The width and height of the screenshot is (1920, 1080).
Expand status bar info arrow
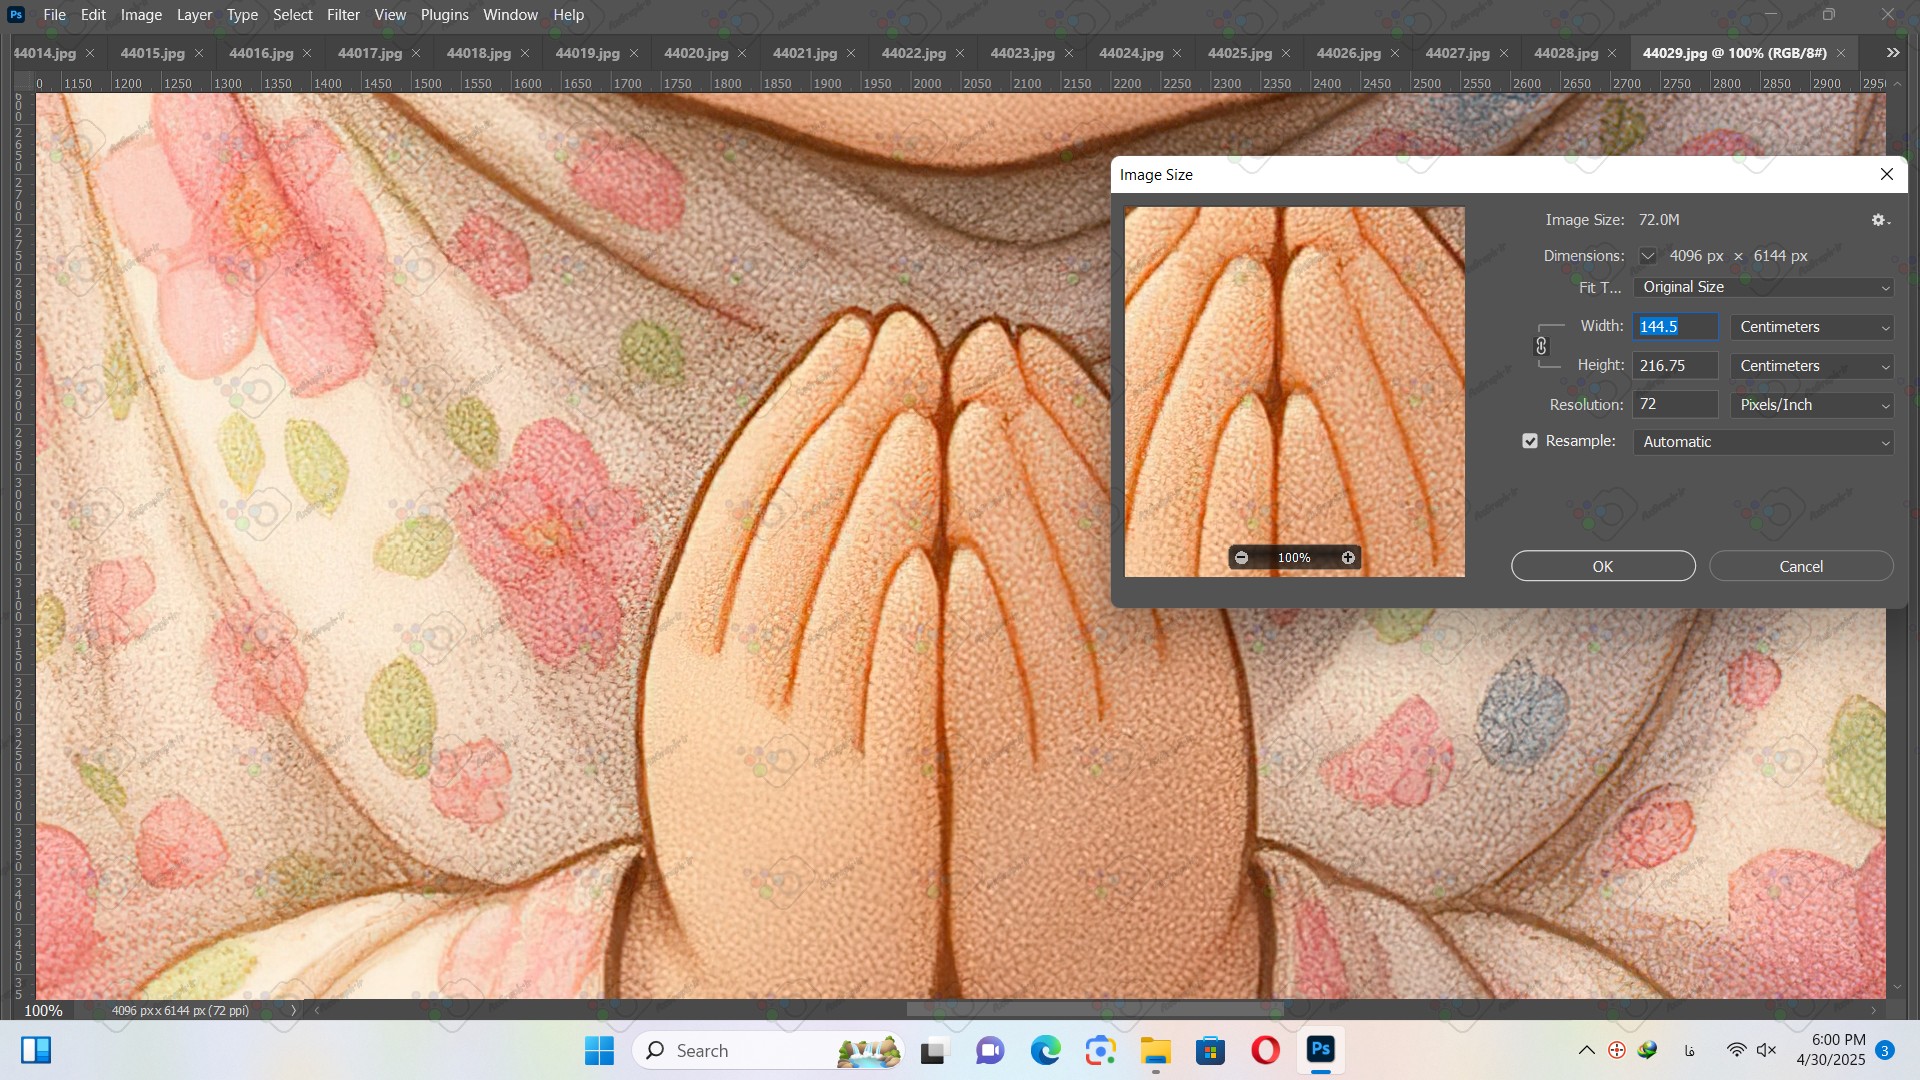click(x=293, y=1010)
